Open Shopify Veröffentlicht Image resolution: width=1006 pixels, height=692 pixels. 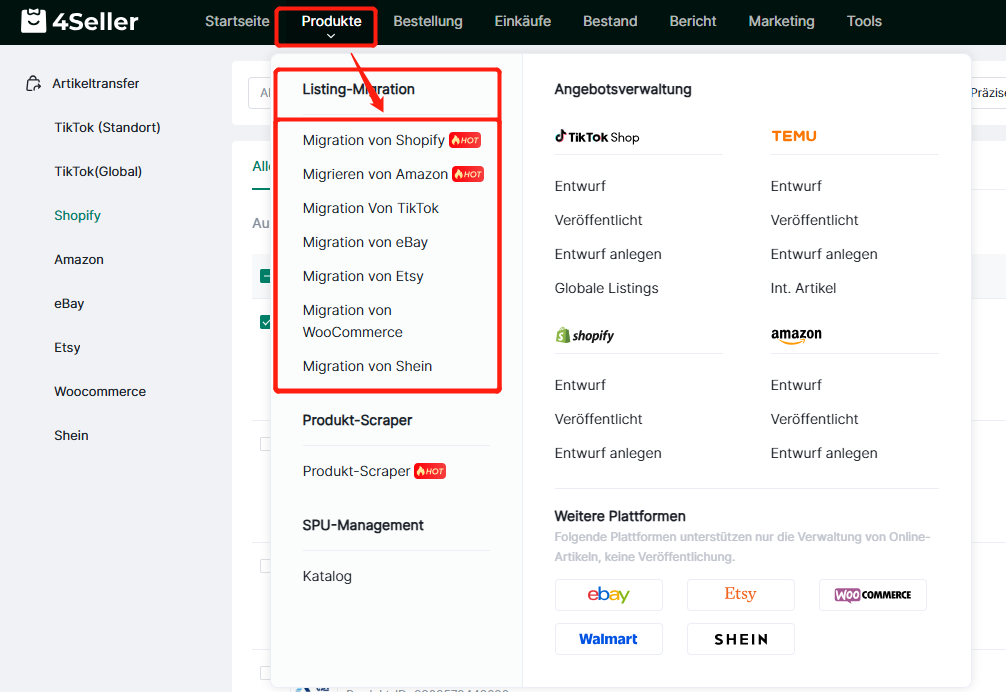pos(598,419)
